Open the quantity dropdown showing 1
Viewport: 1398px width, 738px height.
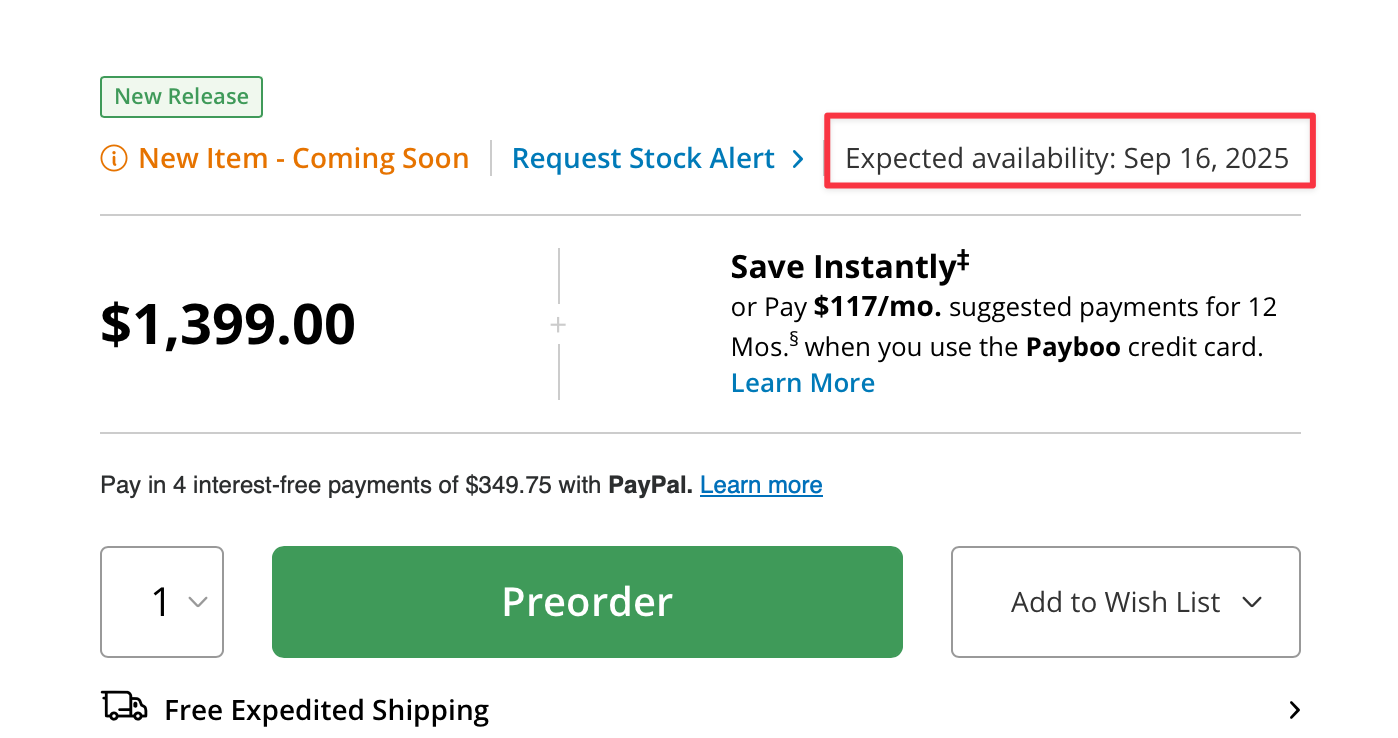point(162,602)
